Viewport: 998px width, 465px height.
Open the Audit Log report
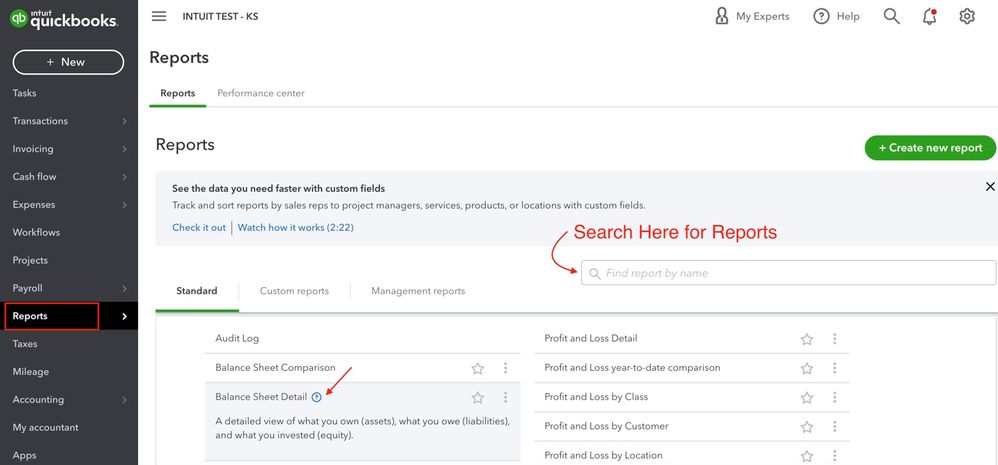tap(237, 338)
